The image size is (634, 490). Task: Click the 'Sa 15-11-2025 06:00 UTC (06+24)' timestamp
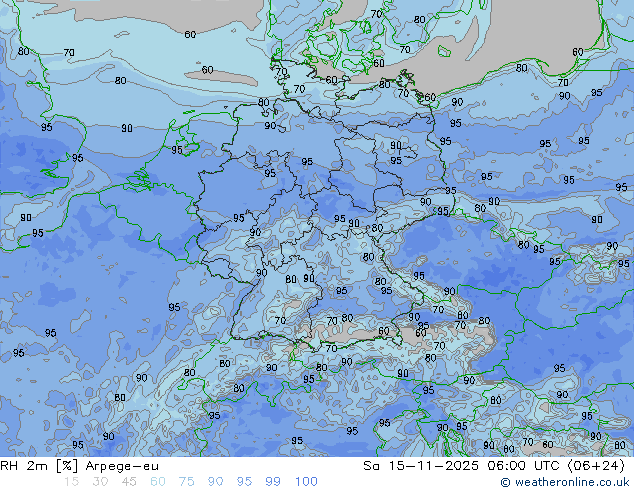494,466
